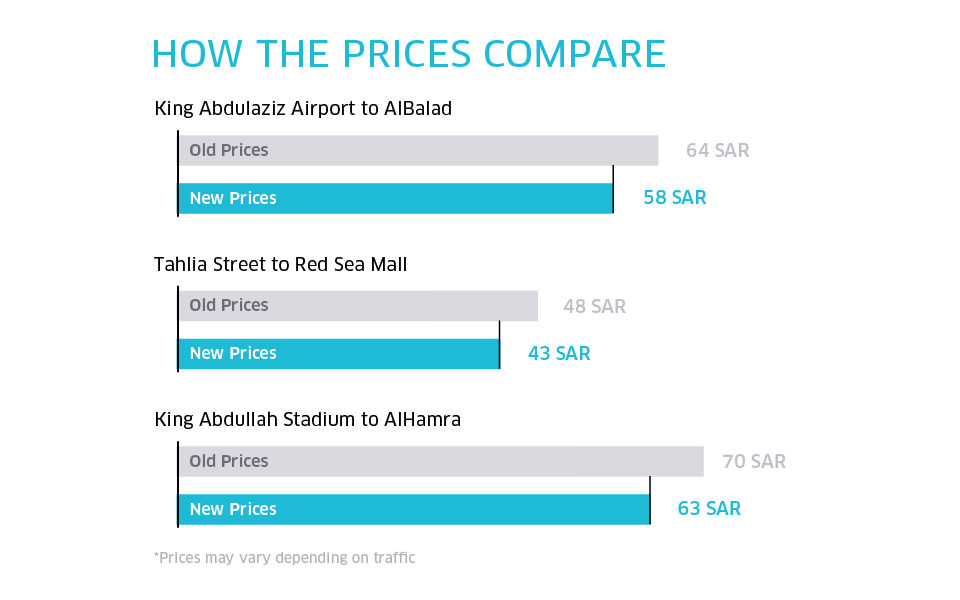Click the black vertical axis line of the Tahlia chart
The image size is (960, 600).
point(178,330)
